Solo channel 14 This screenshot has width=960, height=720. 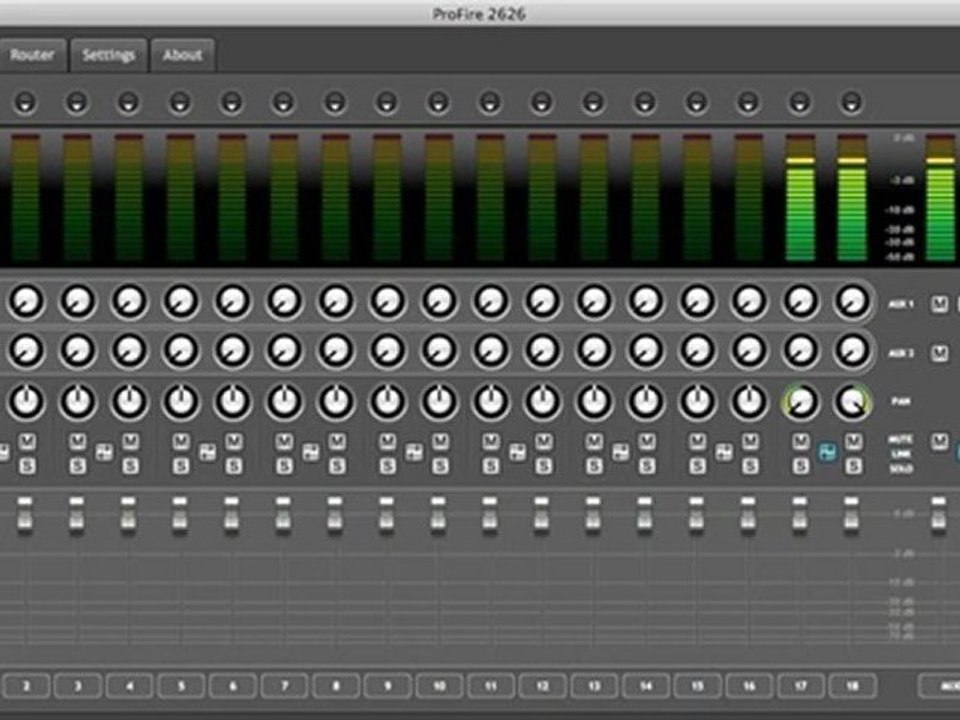[647, 467]
